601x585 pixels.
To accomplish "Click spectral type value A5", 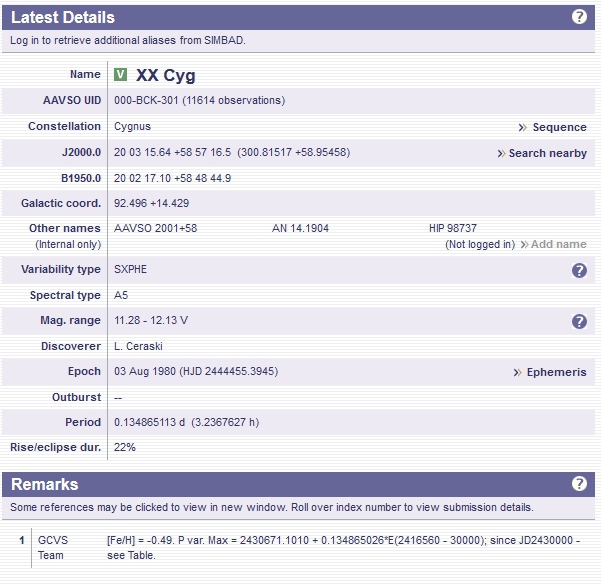I will [x=121, y=295].
